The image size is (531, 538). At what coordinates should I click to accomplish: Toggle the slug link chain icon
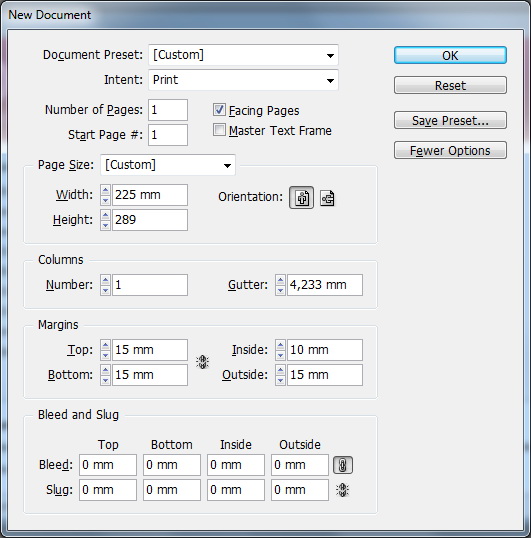[342, 490]
